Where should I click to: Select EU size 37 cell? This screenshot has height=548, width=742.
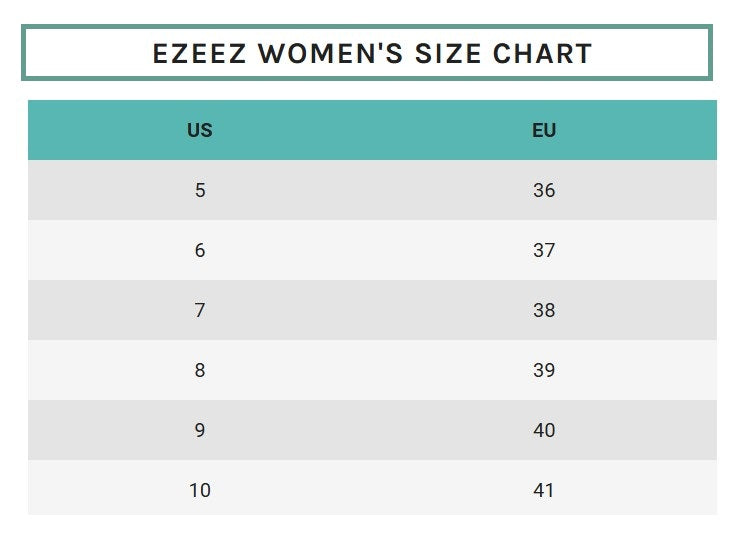click(544, 250)
